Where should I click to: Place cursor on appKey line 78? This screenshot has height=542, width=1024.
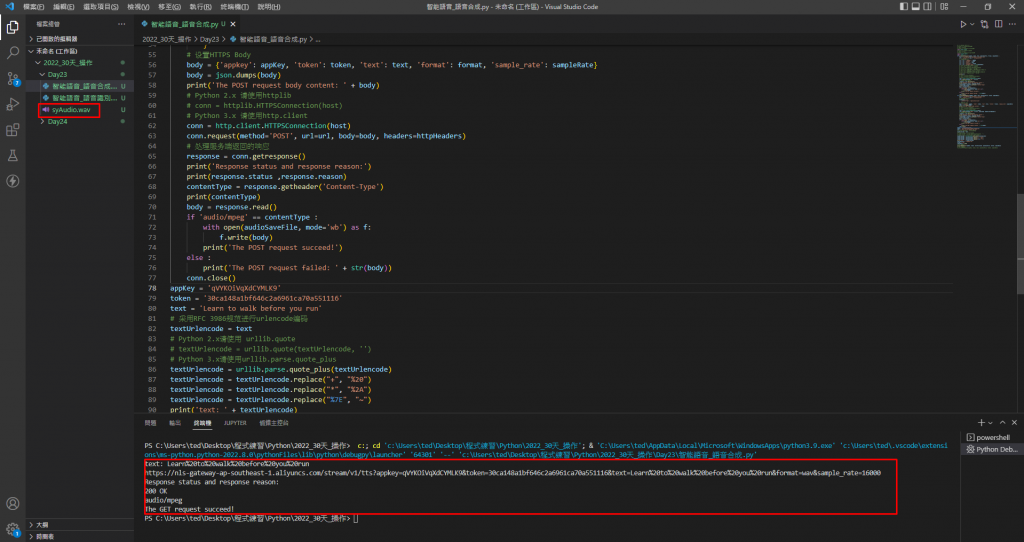[x=225, y=288]
